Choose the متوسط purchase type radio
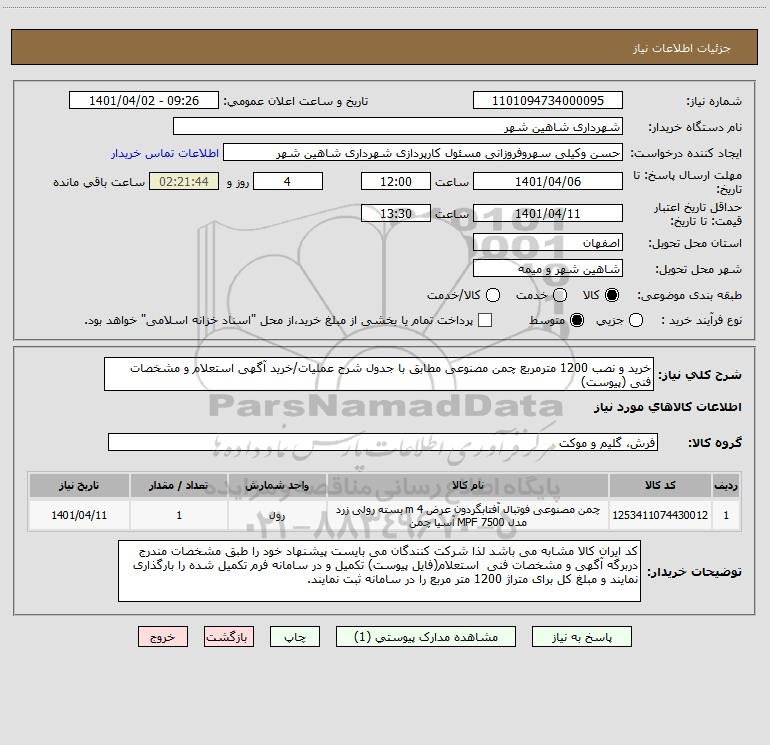 point(577,320)
